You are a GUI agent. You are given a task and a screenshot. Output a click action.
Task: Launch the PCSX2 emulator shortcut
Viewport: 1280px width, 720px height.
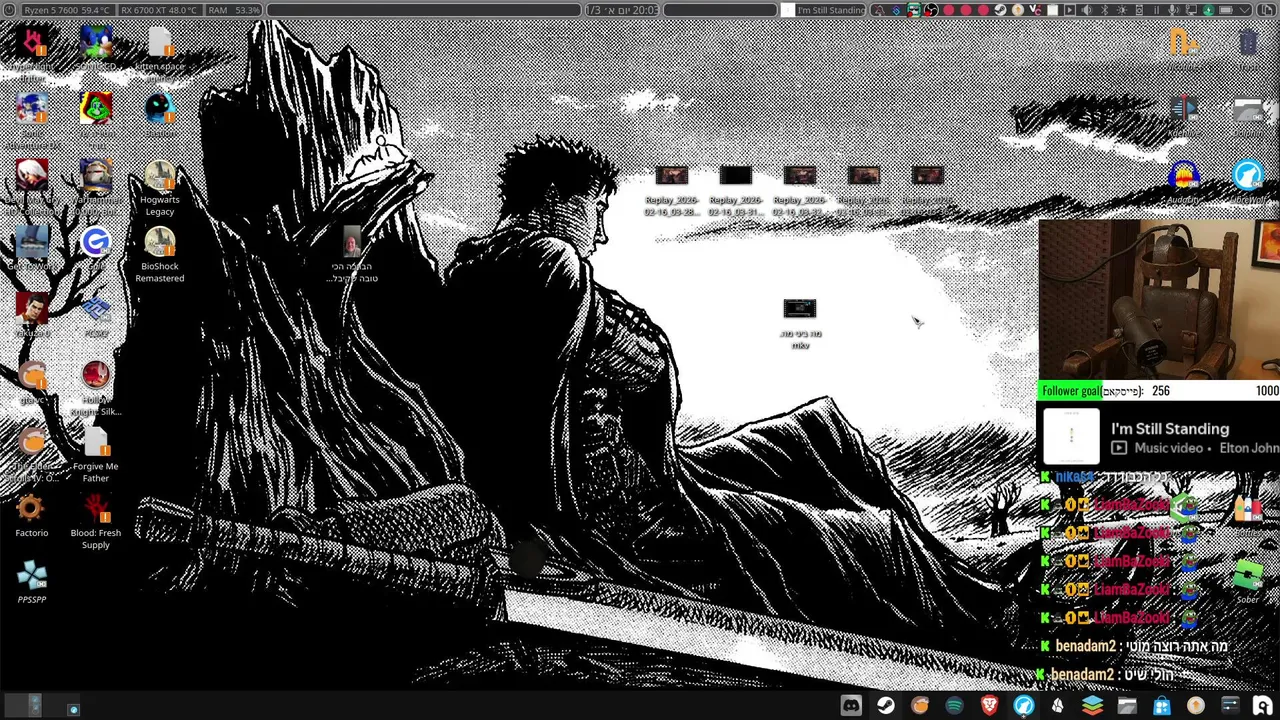(x=96, y=308)
